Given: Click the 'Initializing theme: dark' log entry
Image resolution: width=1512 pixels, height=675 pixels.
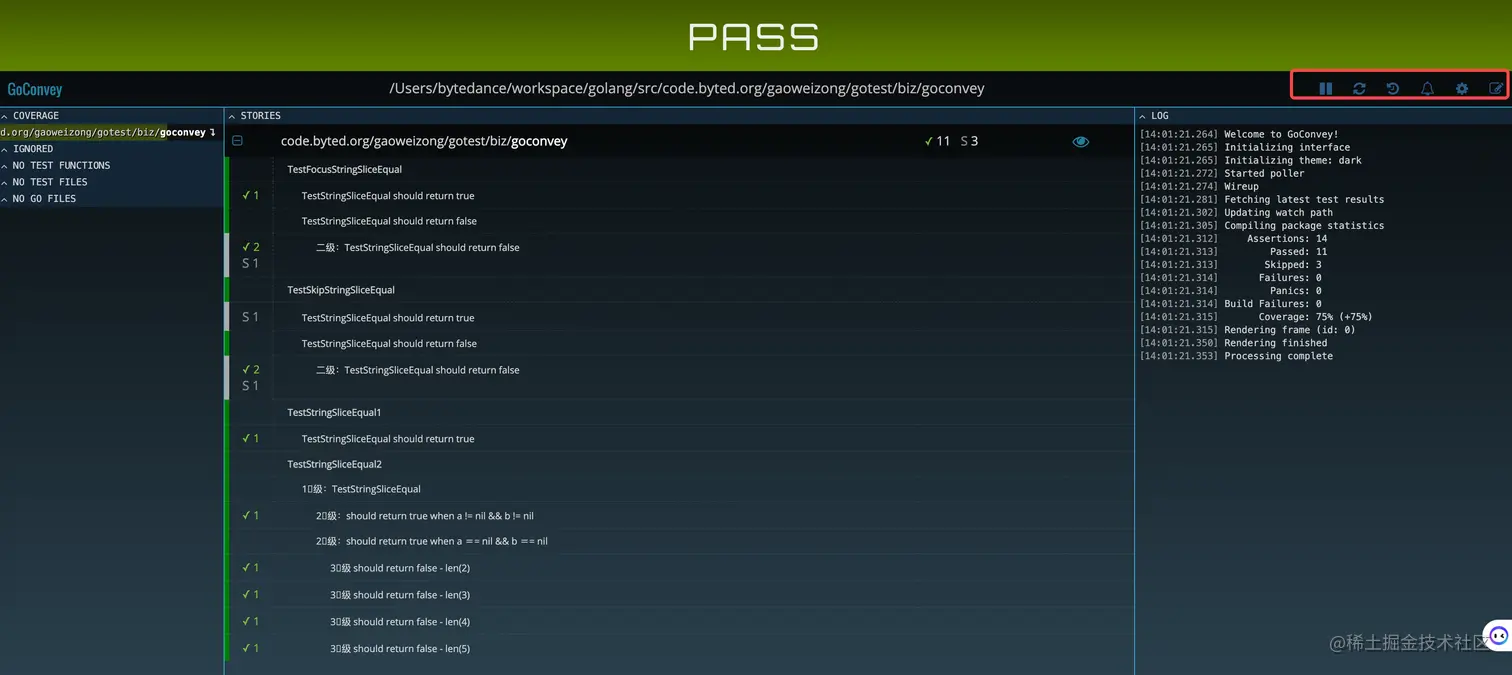Looking at the screenshot, I should tap(1250, 160).
